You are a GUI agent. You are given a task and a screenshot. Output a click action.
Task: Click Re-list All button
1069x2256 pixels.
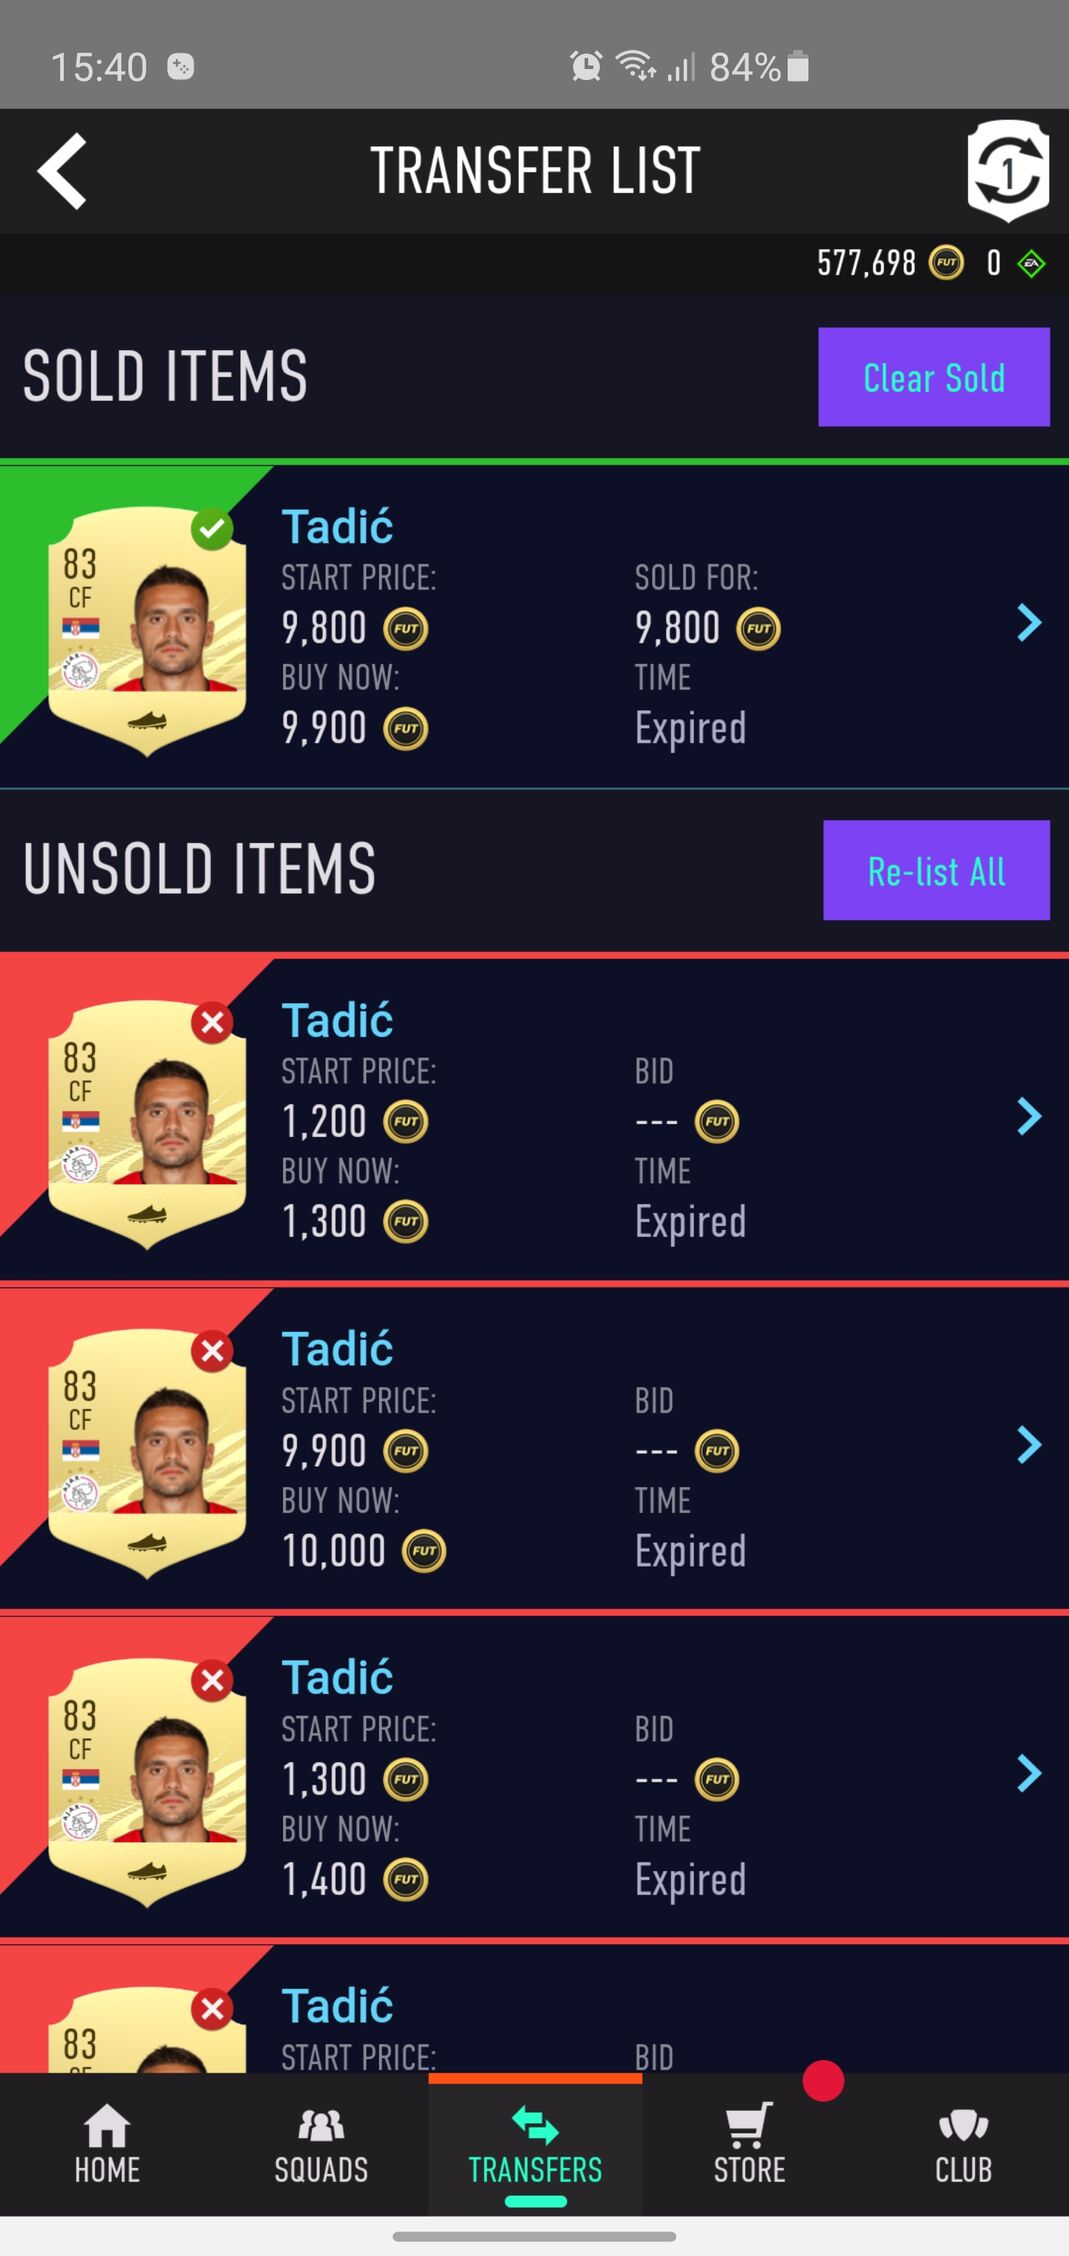tap(936, 870)
